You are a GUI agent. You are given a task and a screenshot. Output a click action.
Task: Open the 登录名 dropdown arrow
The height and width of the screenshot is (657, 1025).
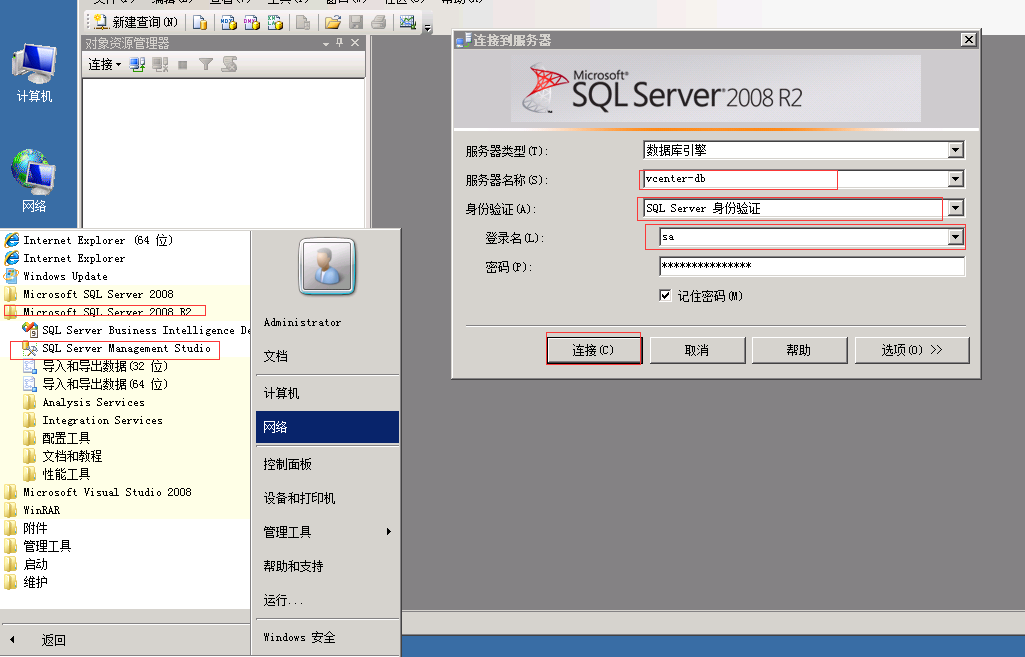(956, 237)
